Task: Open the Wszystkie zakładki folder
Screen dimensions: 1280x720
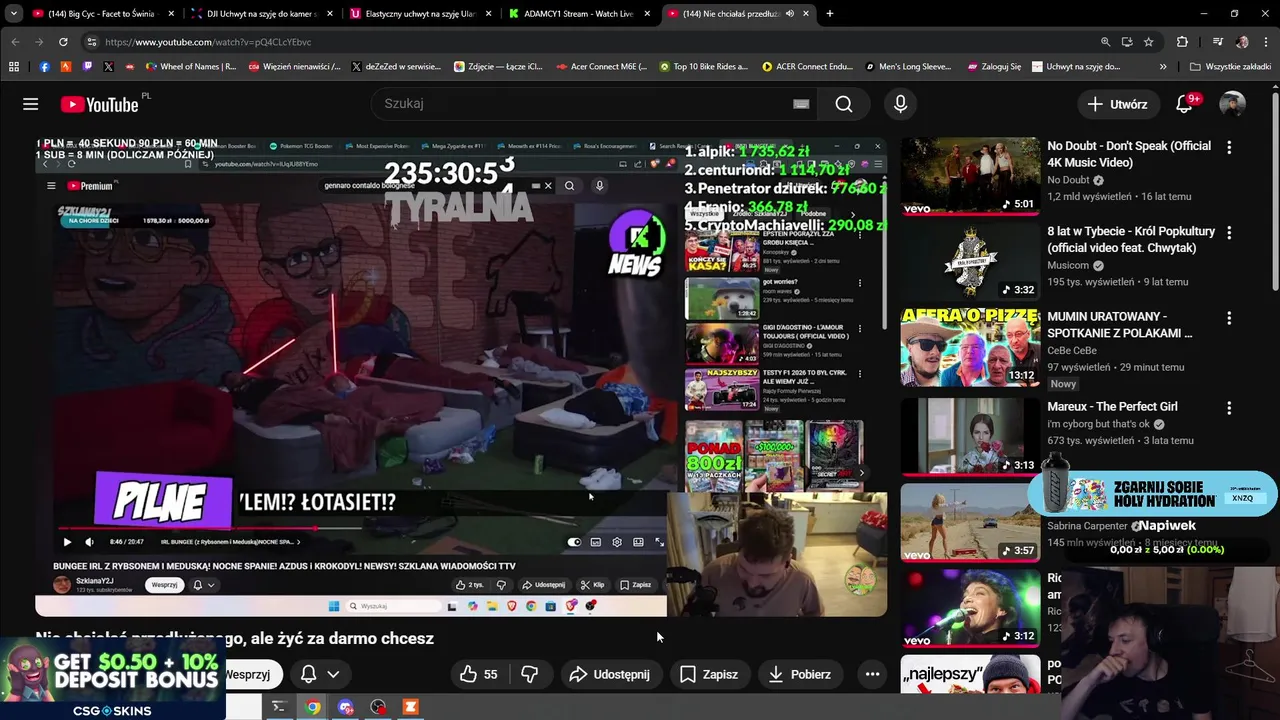Action: [1230, 67]
